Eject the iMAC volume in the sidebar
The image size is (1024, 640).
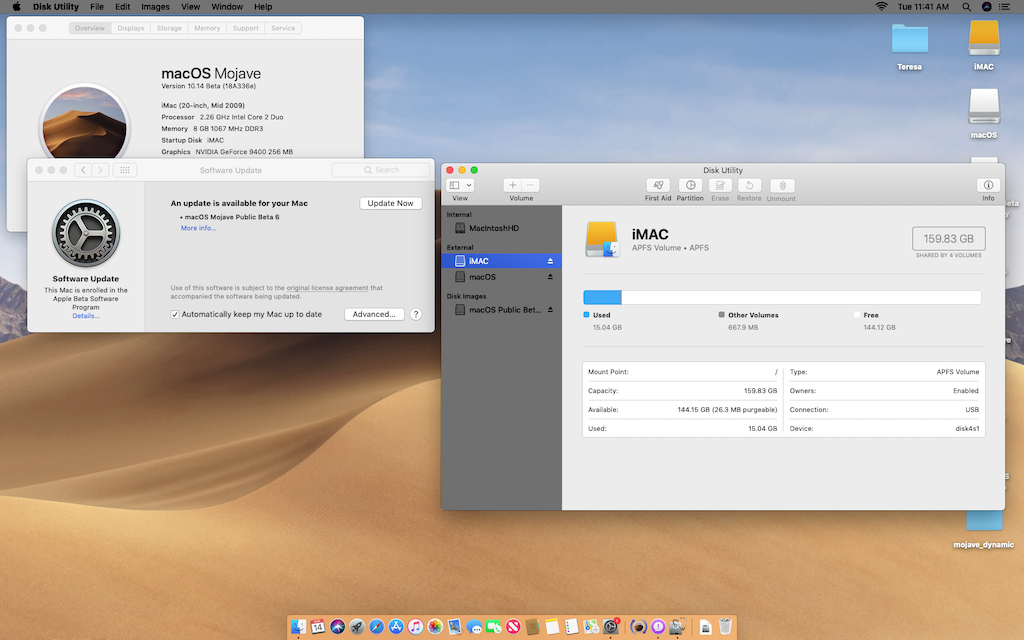[549, 261]
